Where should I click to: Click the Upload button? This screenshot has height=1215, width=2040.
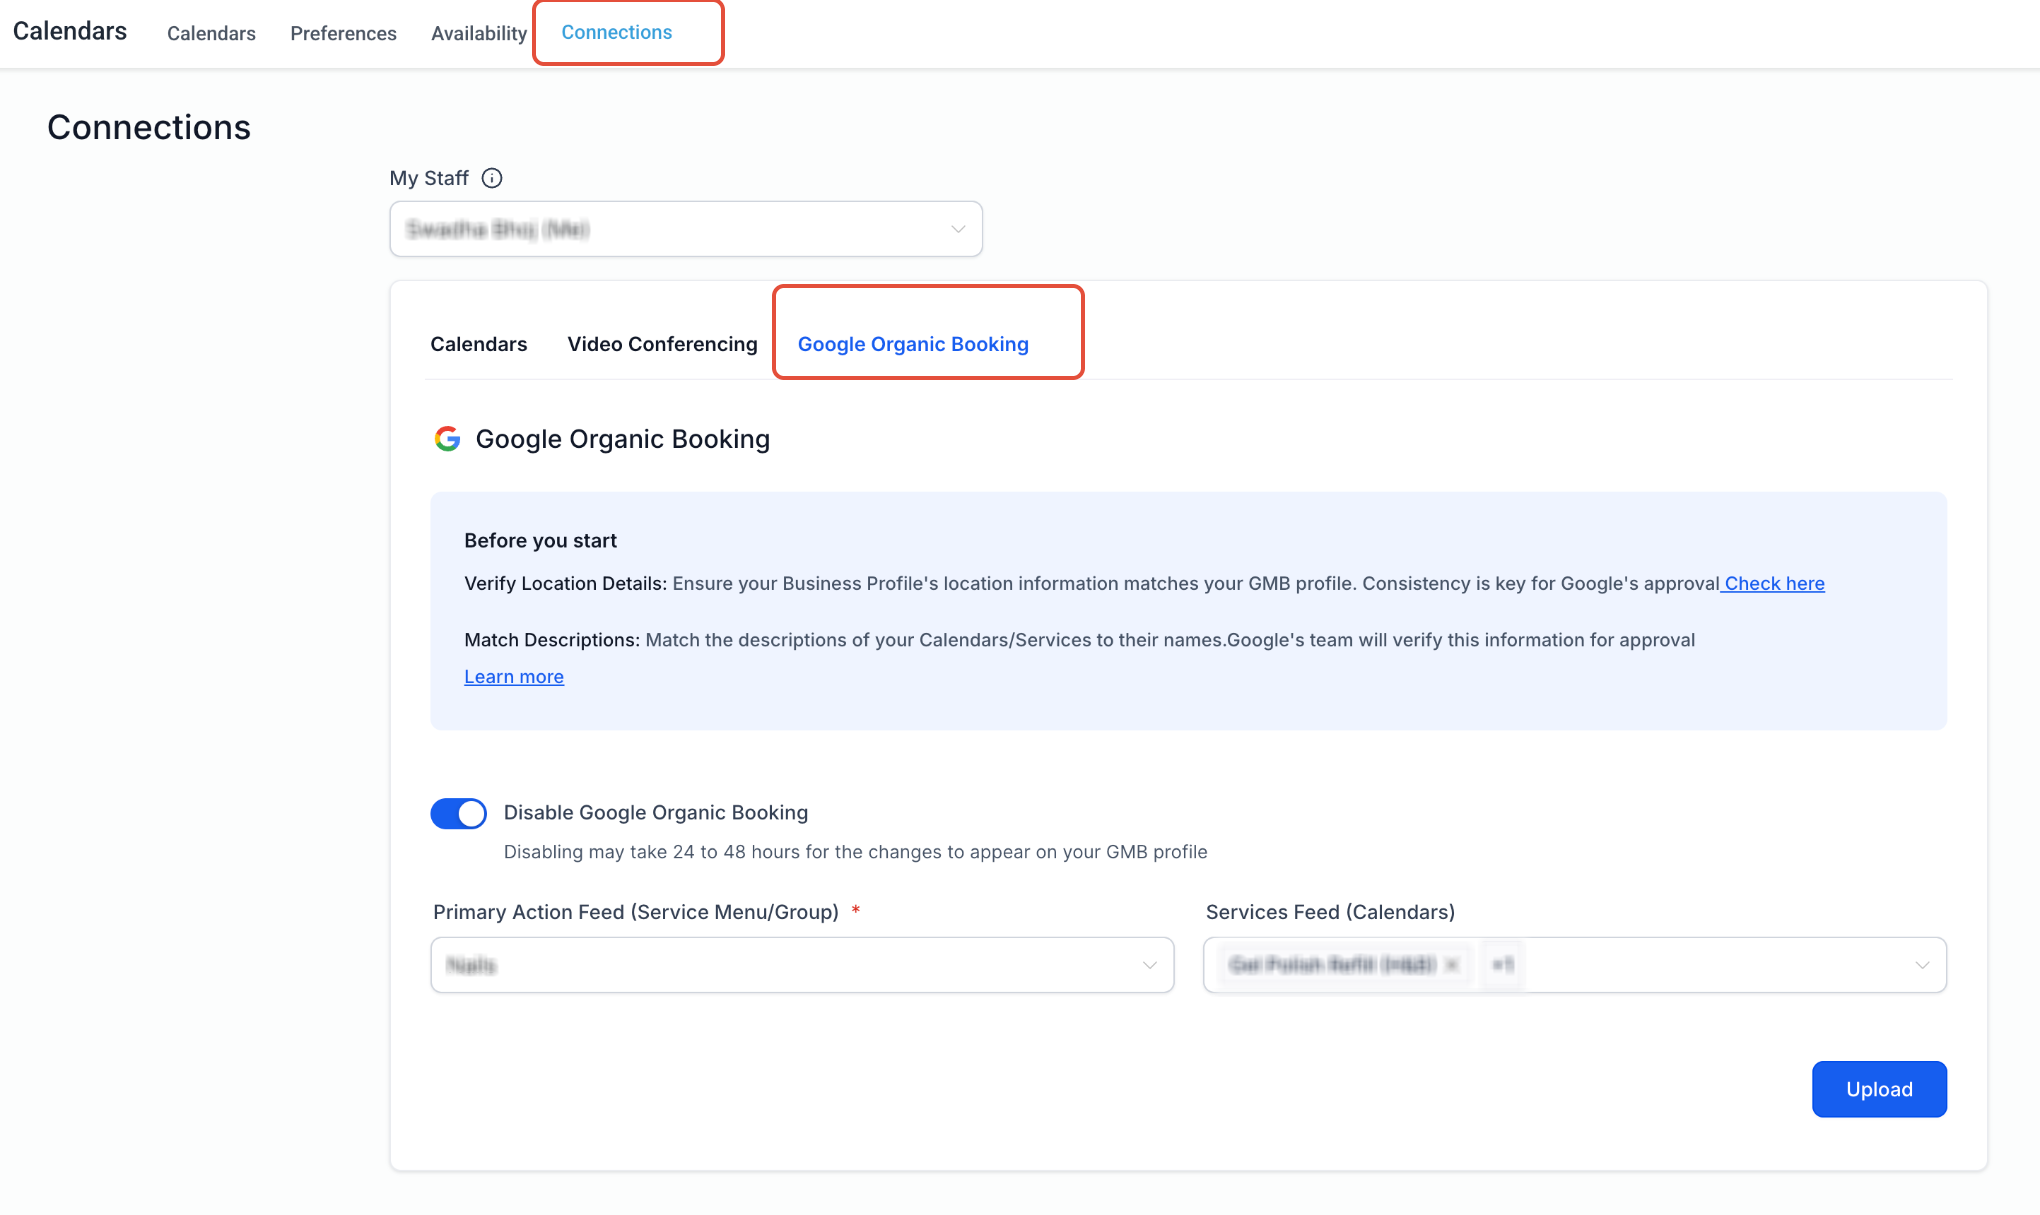pos(1879,1089)
